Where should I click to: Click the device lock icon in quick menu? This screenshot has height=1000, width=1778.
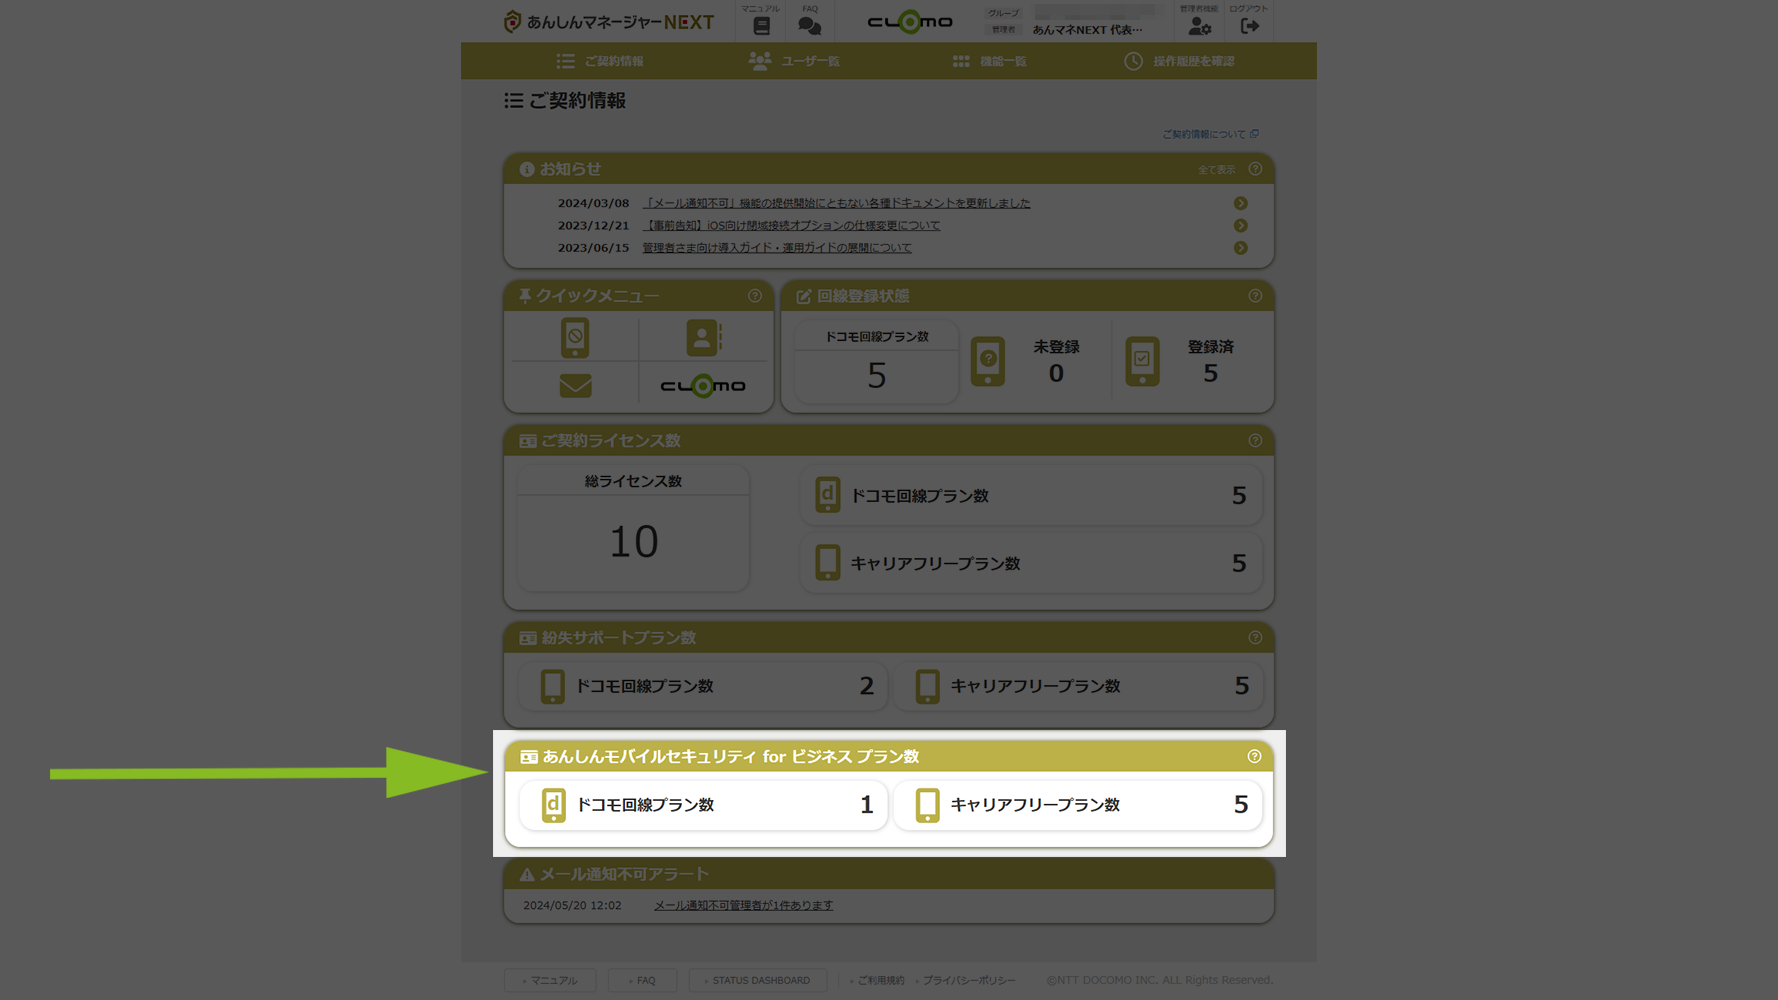[575, 338]
